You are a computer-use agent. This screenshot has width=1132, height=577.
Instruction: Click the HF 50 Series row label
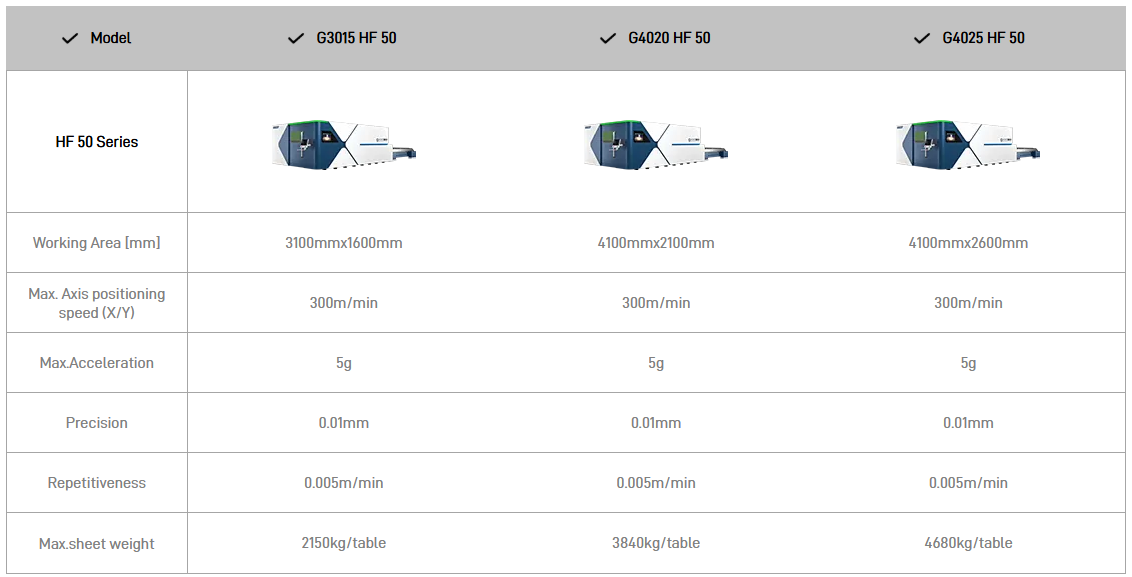click(x=97, y=142)
